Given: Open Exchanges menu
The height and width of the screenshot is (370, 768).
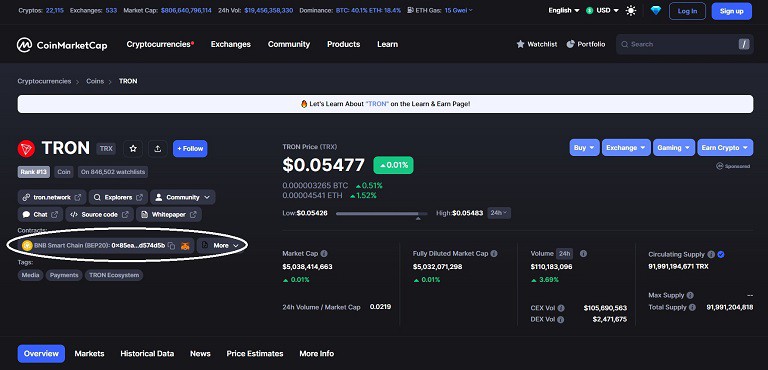Looking at the screenshot, I should (231, 44).
